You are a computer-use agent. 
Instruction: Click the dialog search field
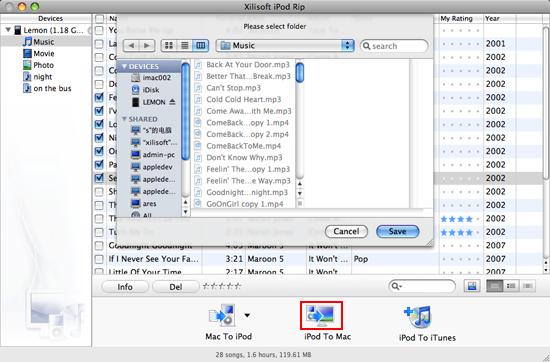pyautogui.click(x=394, y=46)
